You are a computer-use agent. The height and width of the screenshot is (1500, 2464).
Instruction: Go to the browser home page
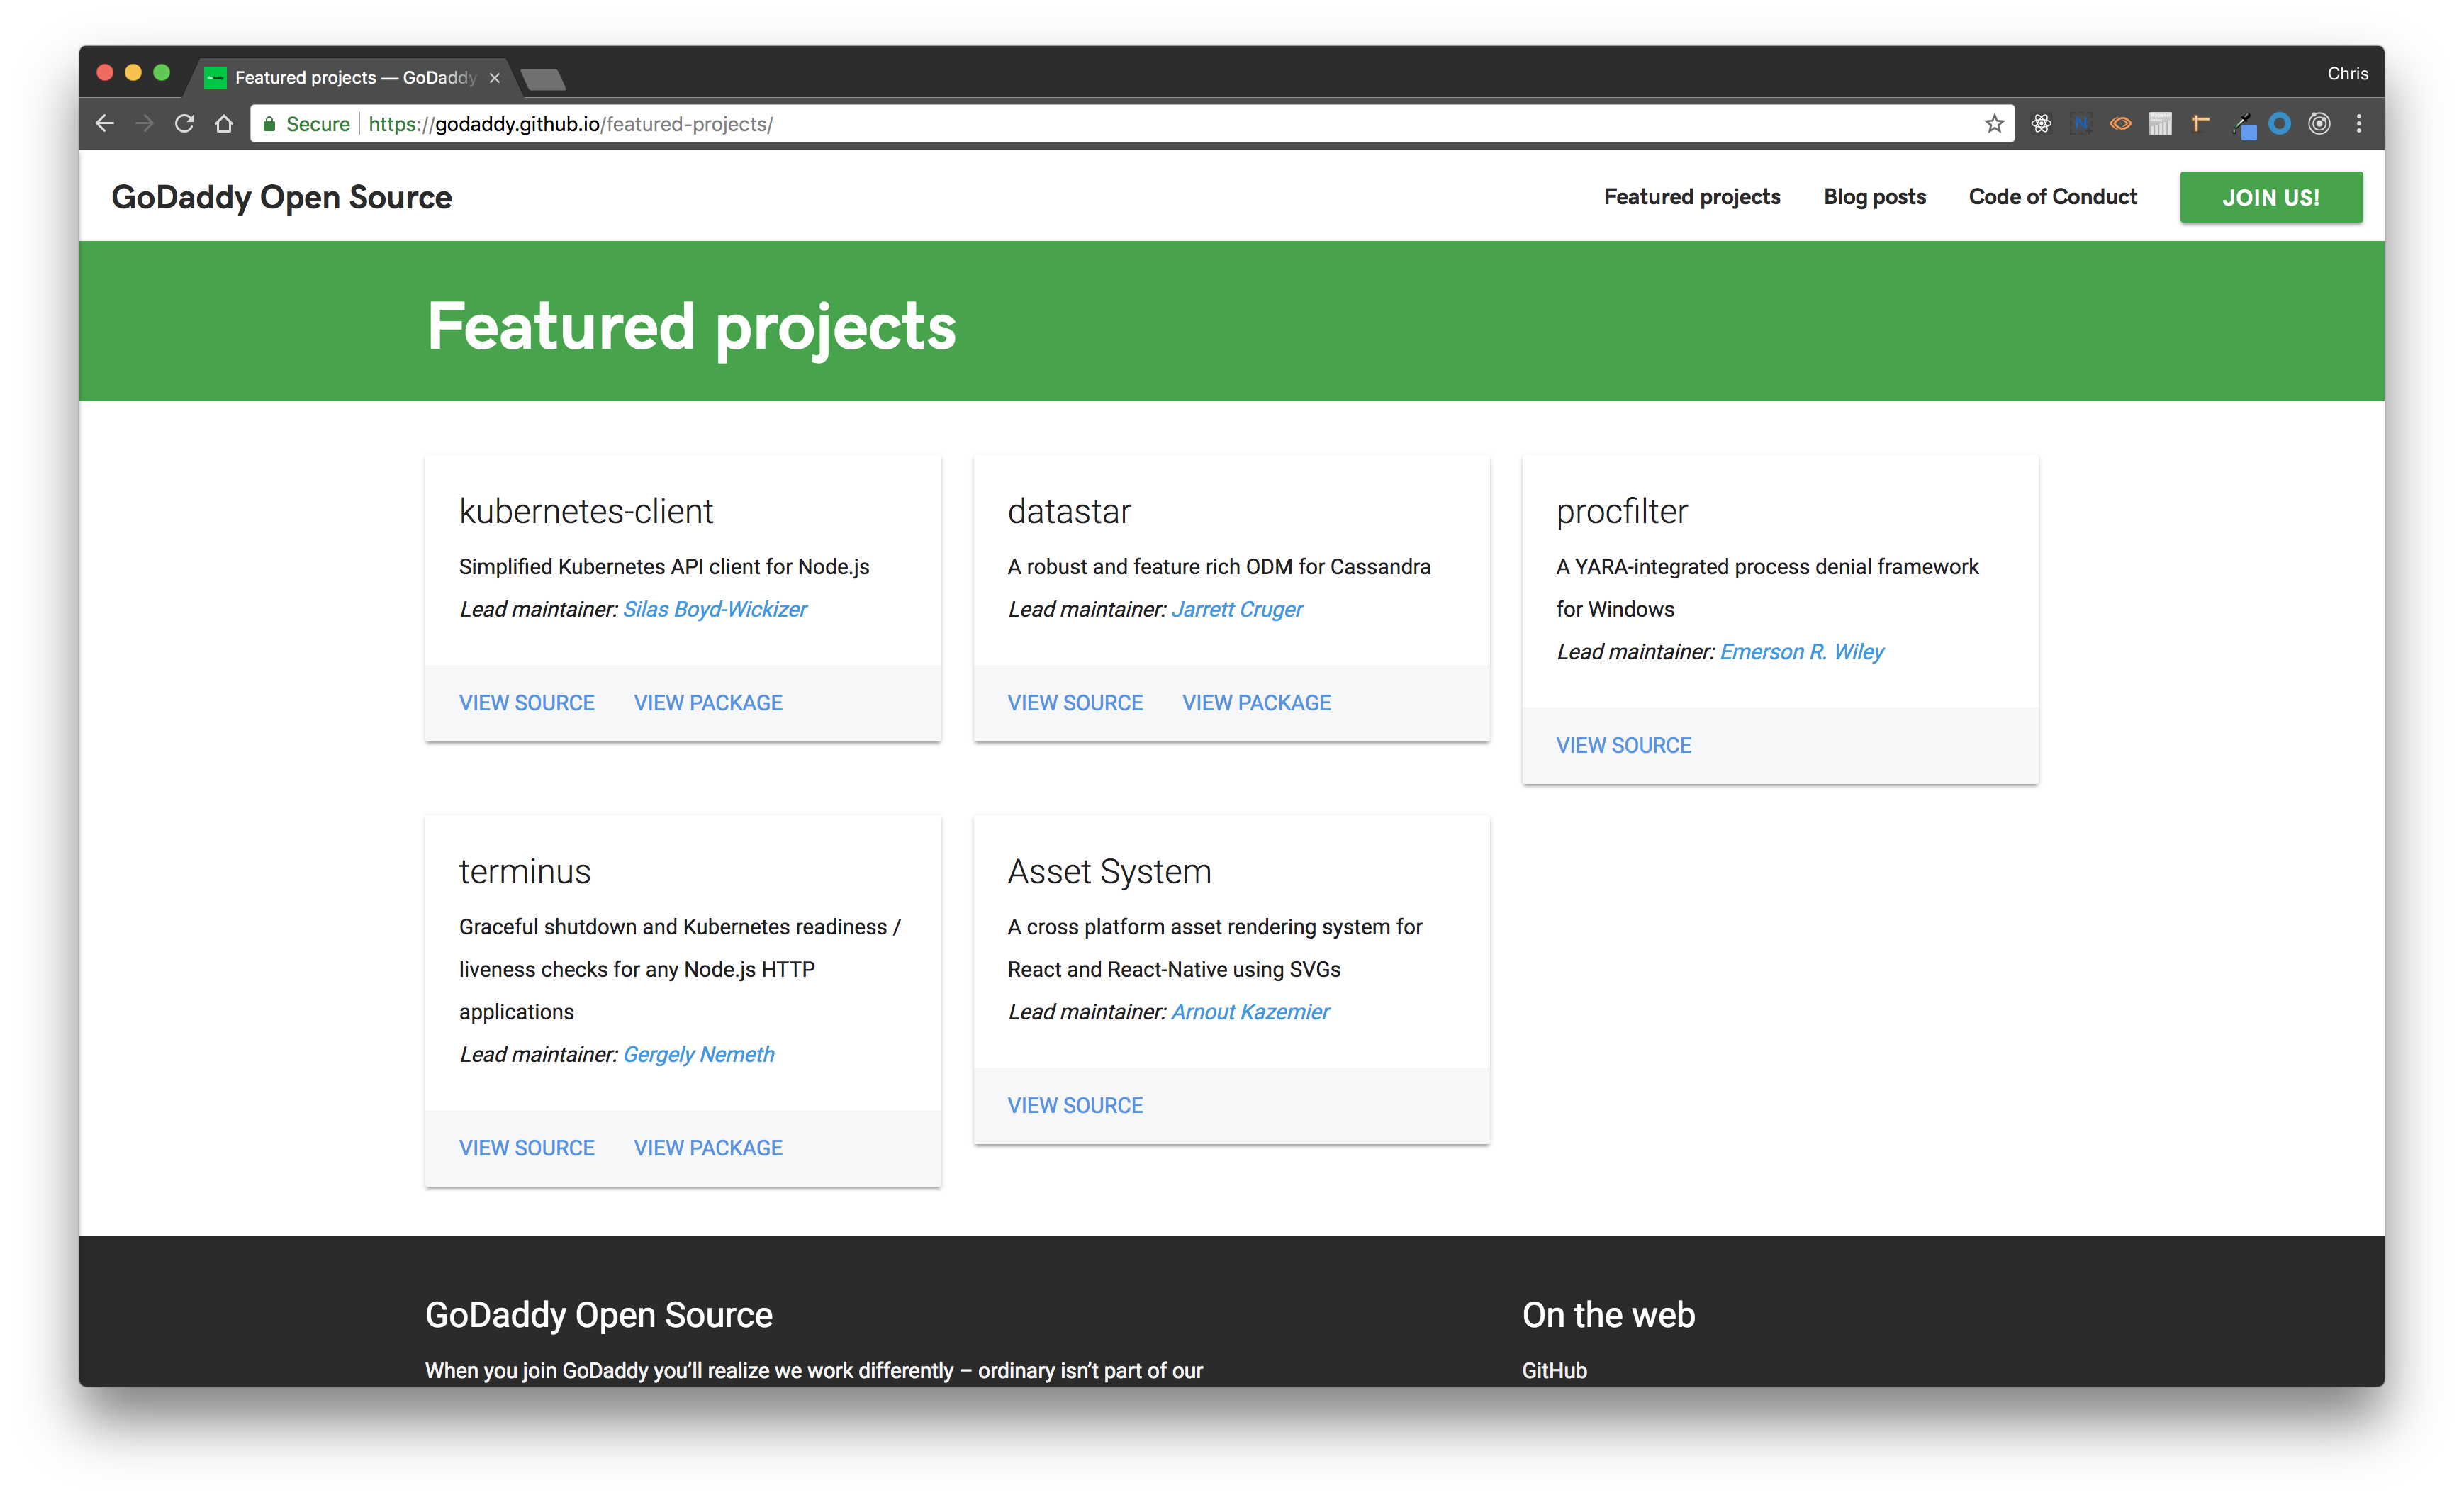pyautogui.click(x=224, y=124)
